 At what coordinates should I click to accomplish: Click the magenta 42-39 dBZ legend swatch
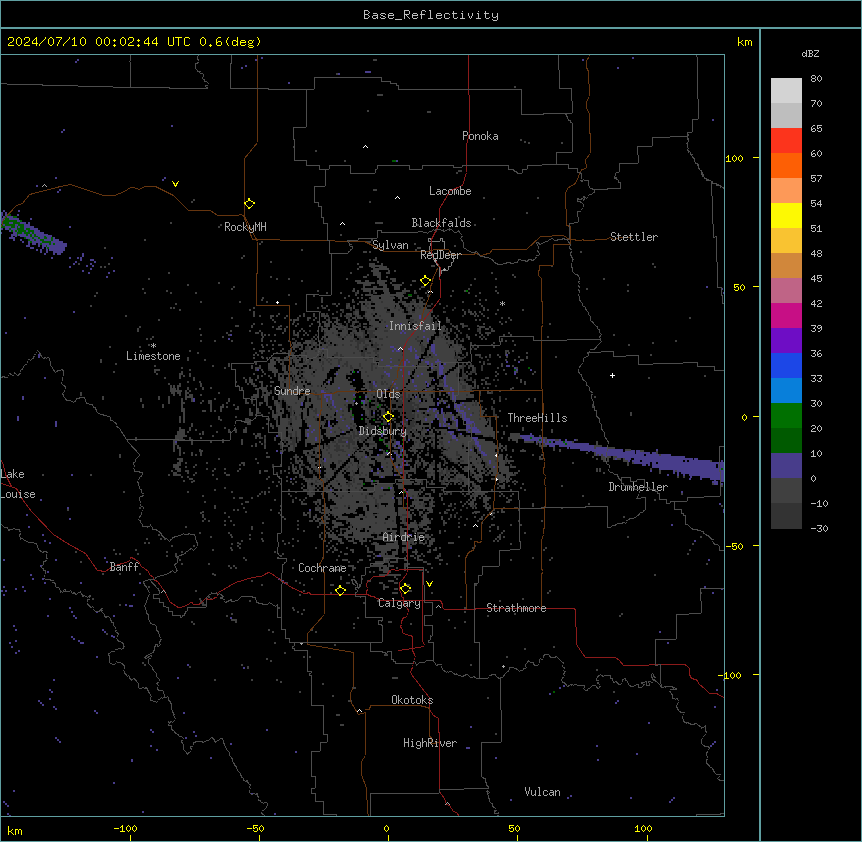pos(786,315)
